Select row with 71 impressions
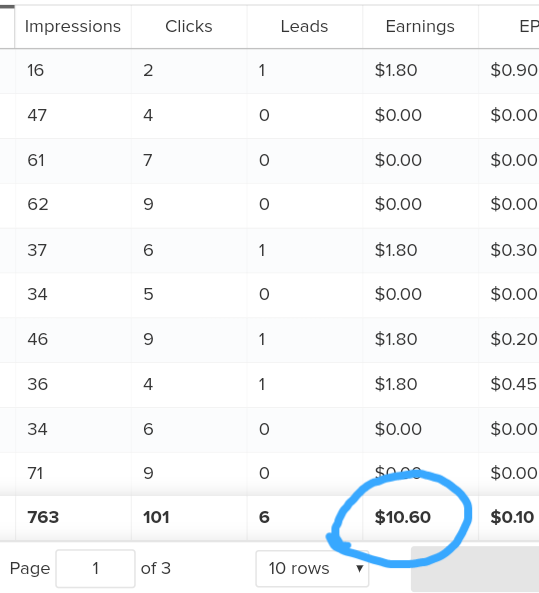This screenshot has width=539, height=593. 269,473
